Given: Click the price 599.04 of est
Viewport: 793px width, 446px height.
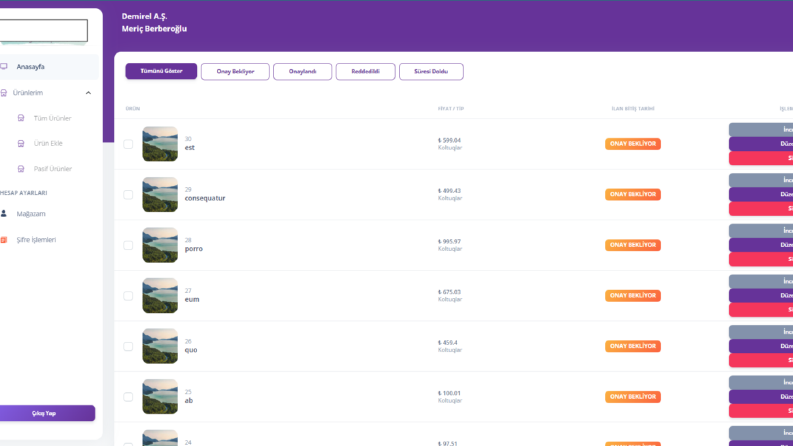Looking at the screenshot, I should (x=449, y=141).
